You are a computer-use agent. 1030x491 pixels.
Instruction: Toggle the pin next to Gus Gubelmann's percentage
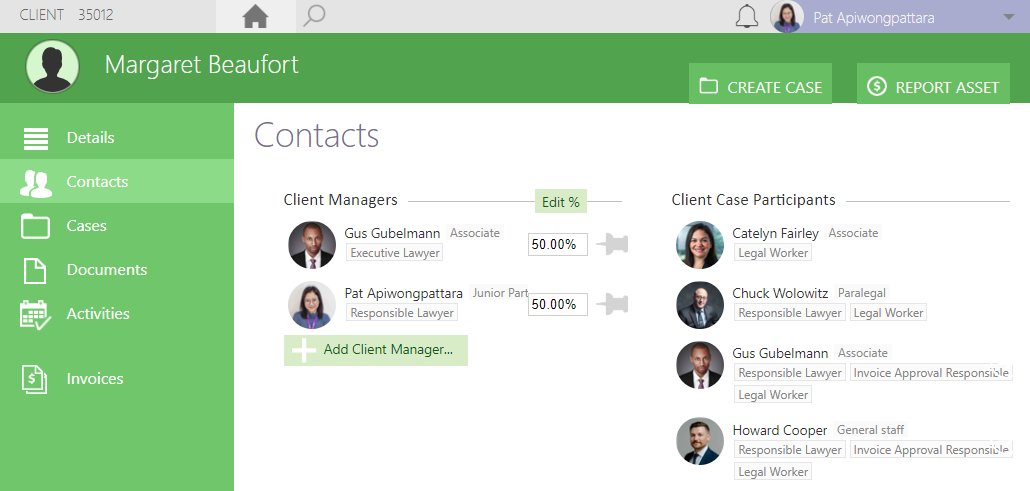[612, 245]
